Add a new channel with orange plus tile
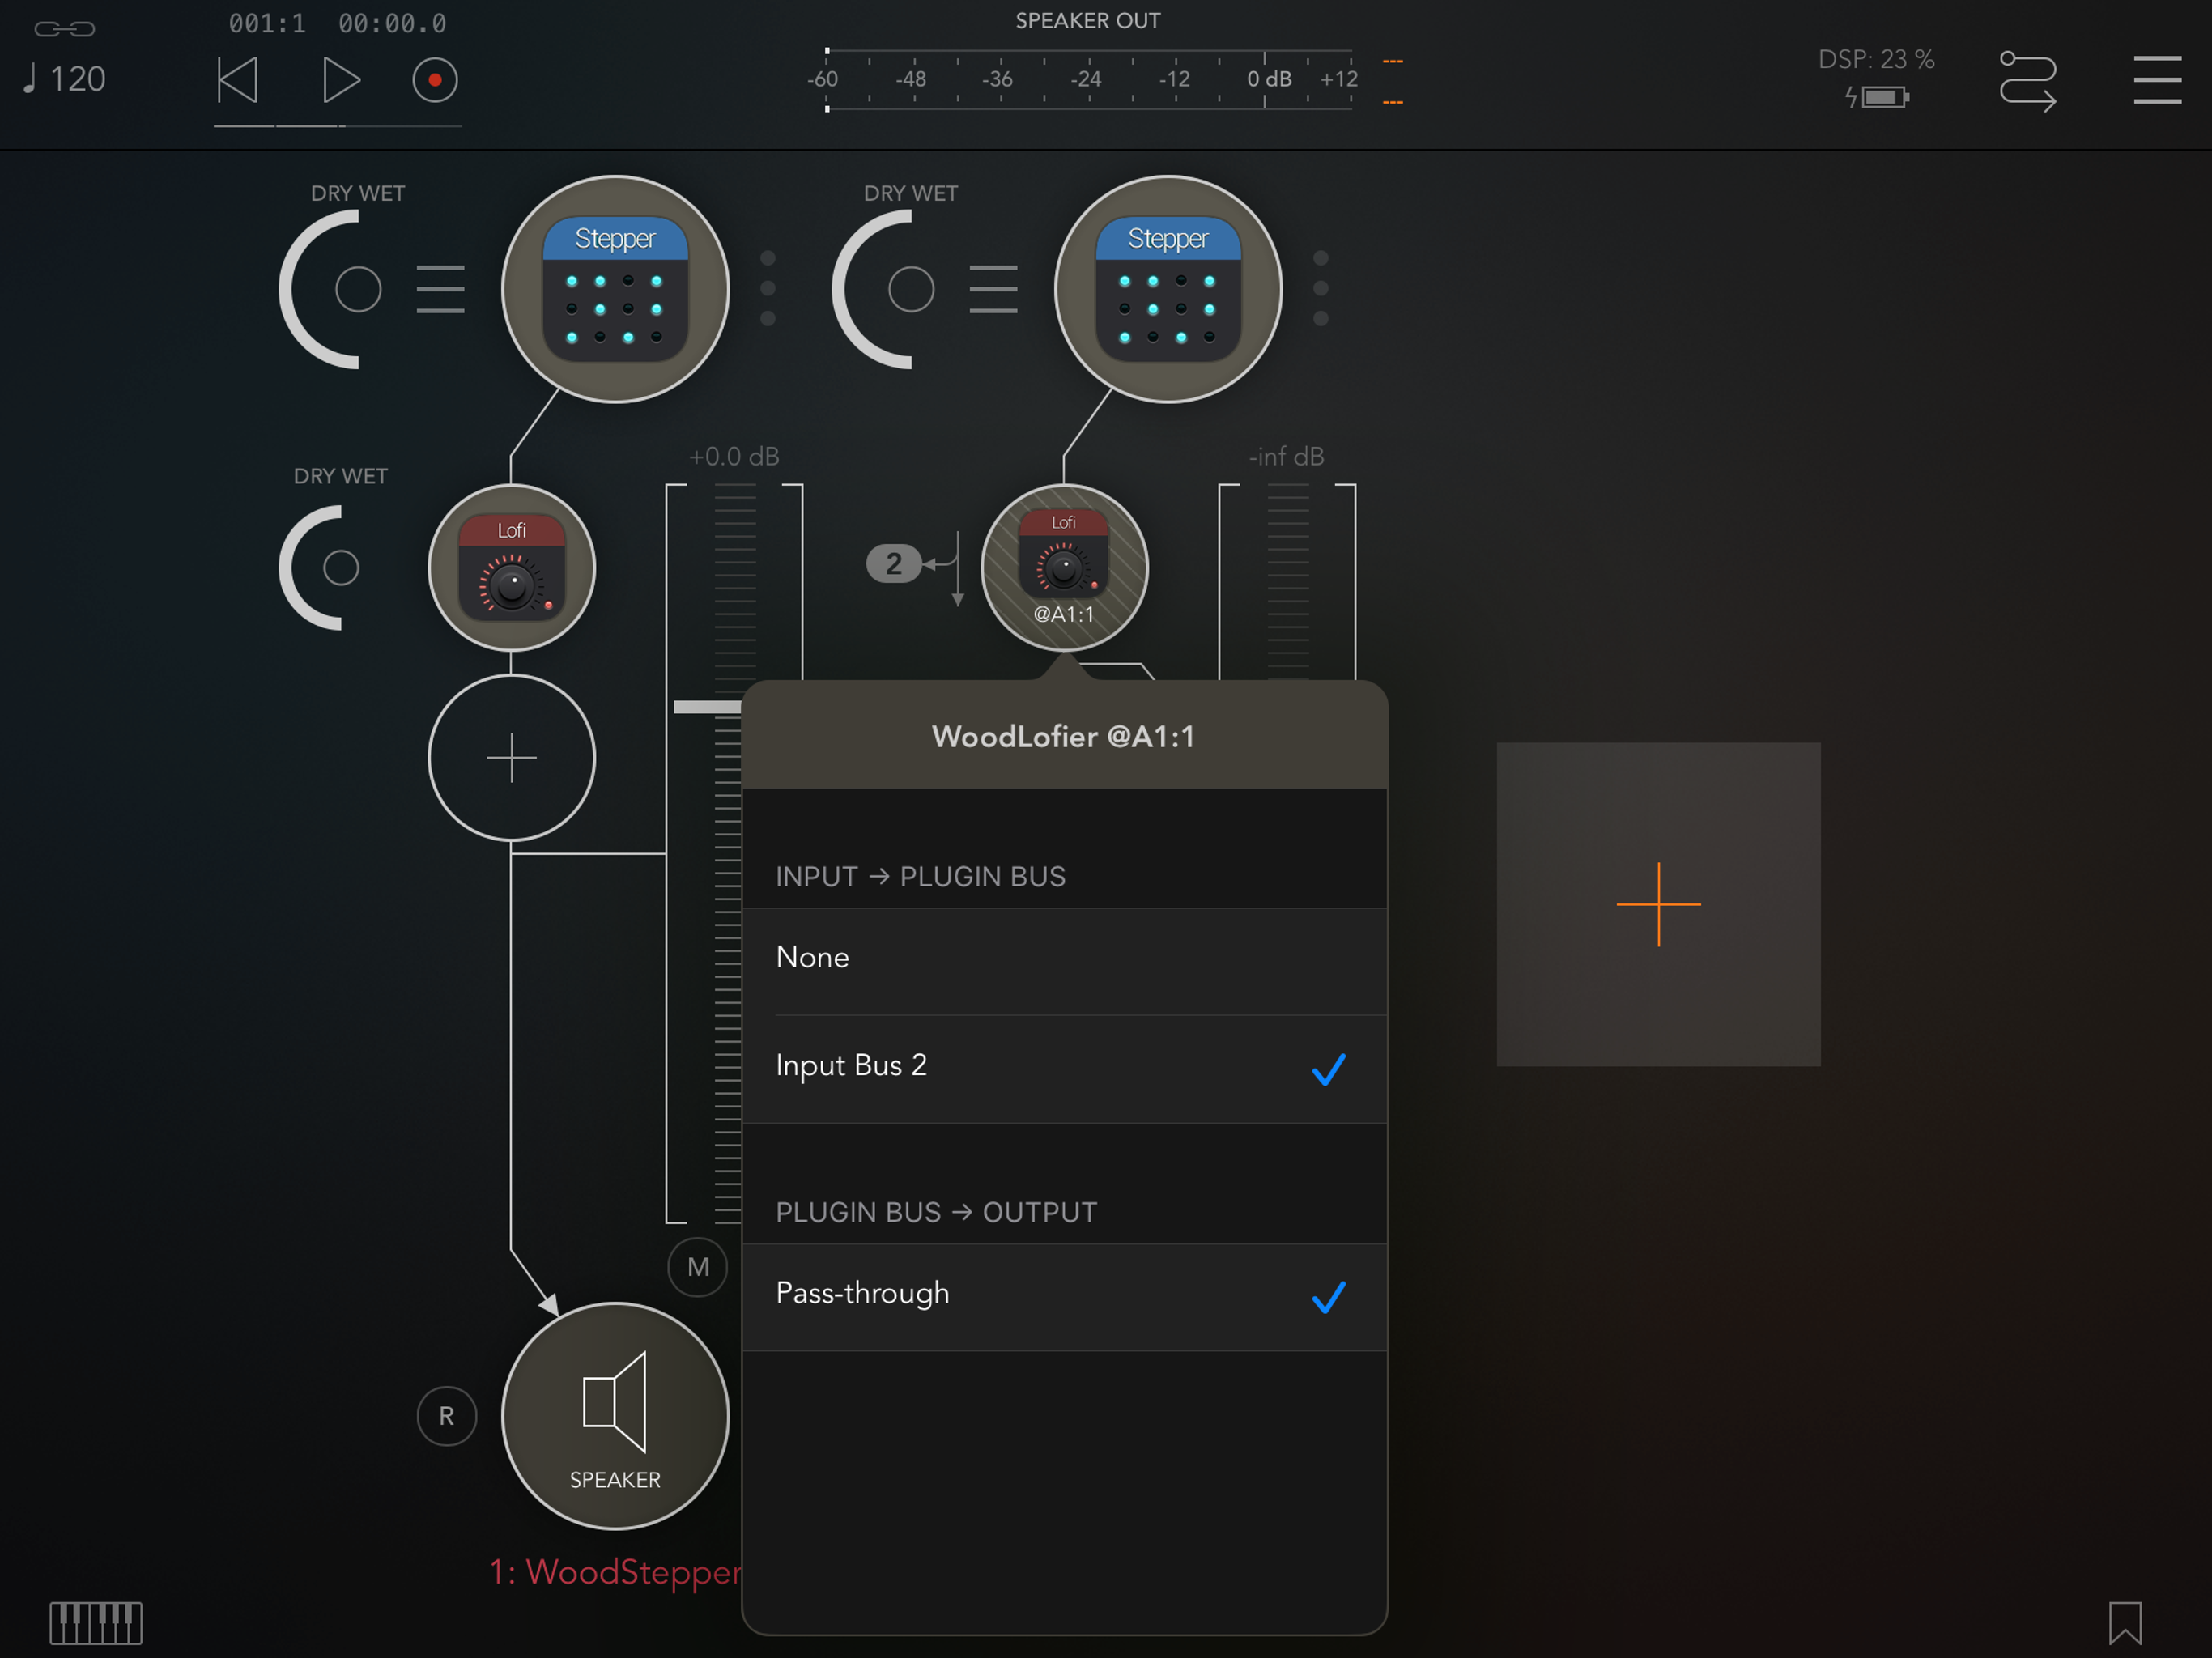 1657,904
